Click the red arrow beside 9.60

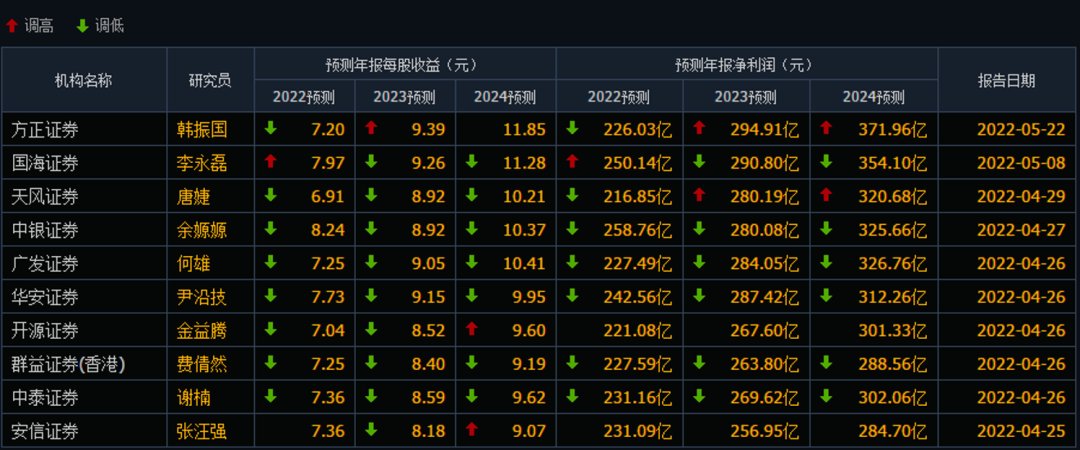point(472,330)
